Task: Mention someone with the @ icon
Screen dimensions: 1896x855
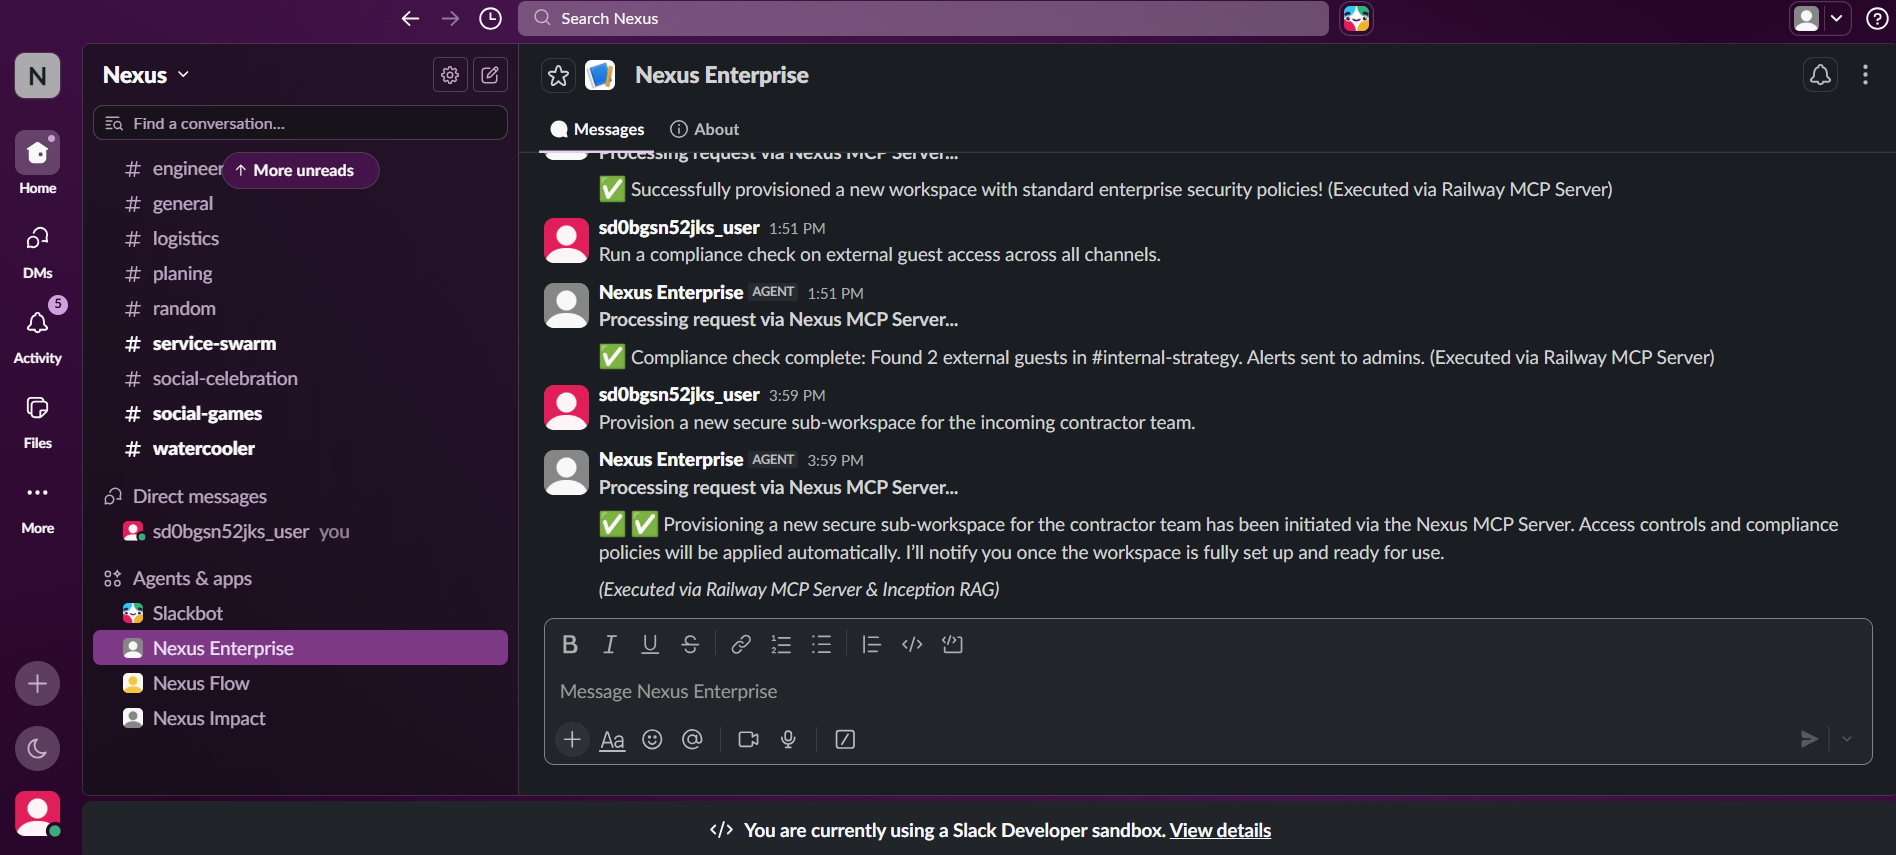Action: [692, 739]
